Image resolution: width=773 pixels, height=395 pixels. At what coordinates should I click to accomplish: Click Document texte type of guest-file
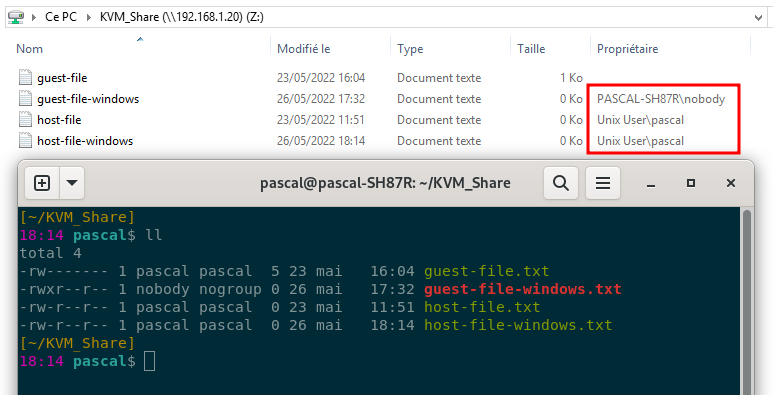(x=439, y=78)
